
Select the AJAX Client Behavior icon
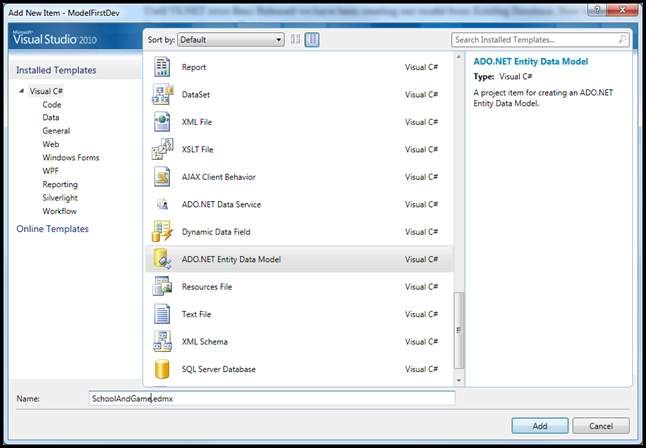[162, 177]
